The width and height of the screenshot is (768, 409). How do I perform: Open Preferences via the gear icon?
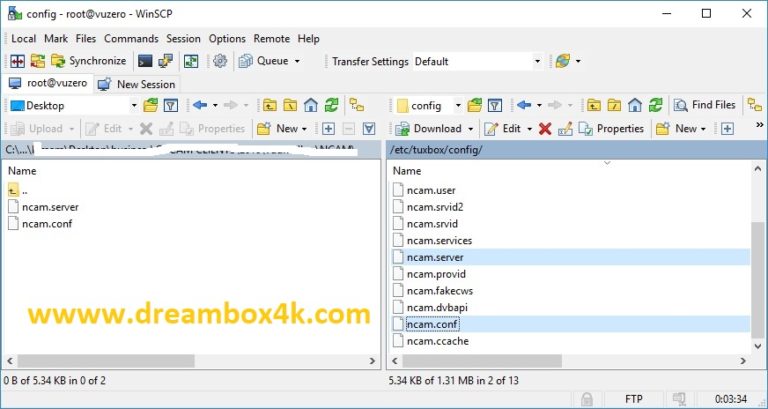[219, 61]
